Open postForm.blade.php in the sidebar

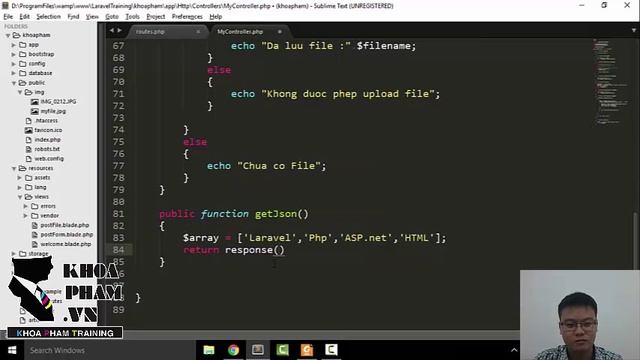point(67,235)
